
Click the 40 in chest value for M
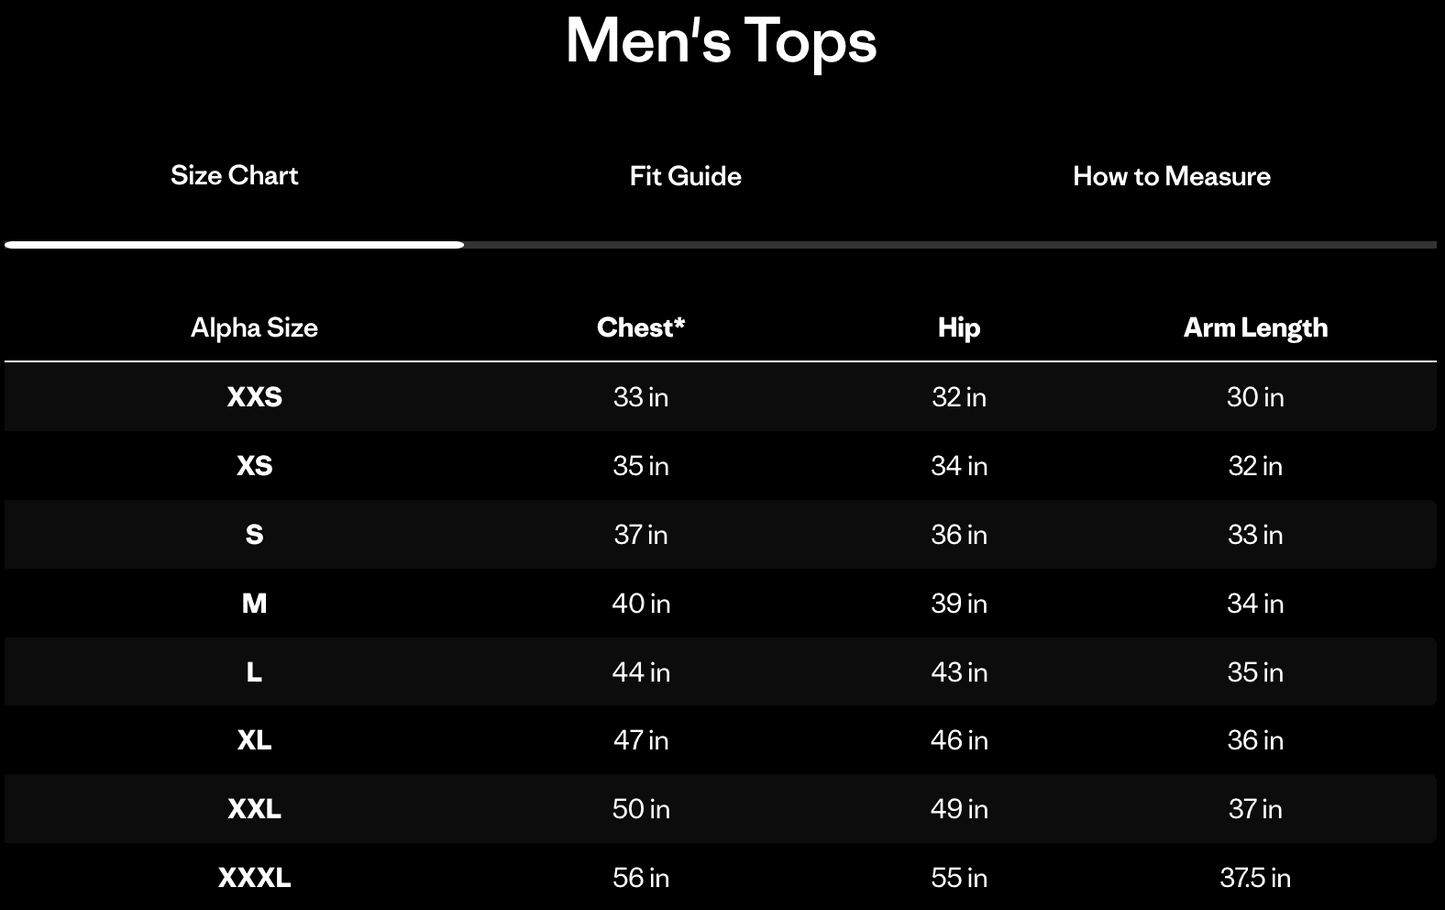pos(640,603)
